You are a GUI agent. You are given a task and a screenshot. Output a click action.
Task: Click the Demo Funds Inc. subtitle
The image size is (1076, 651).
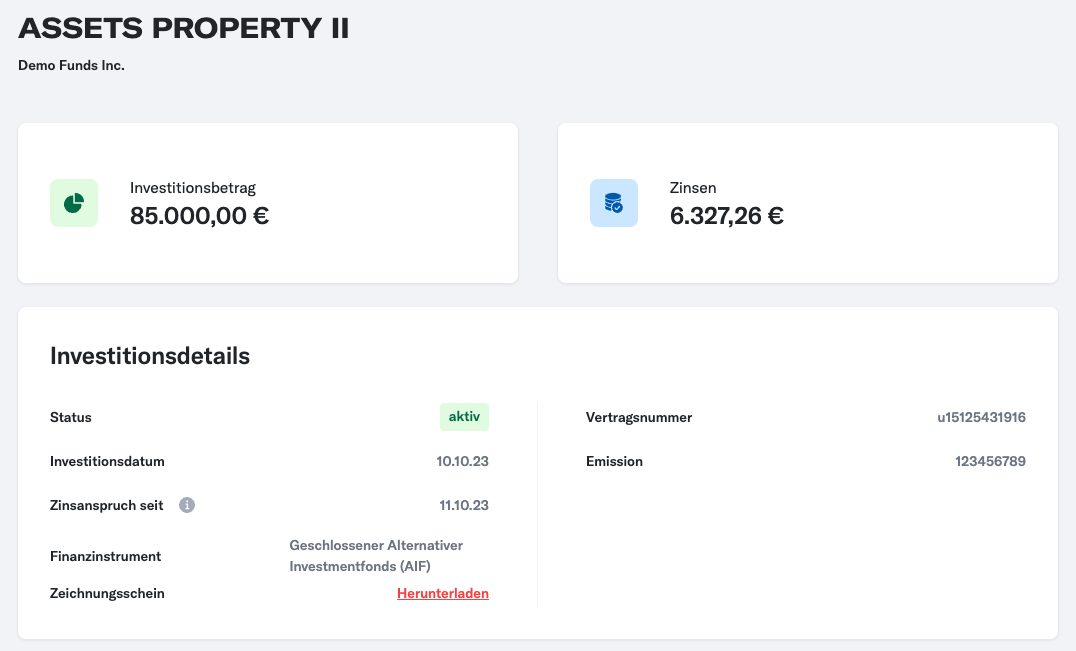click(x=71, y=66)
